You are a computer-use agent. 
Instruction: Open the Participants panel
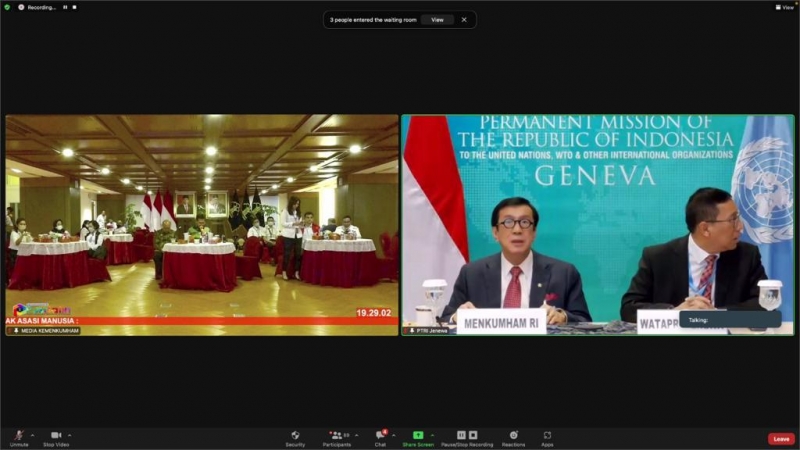tap(335, 436)
